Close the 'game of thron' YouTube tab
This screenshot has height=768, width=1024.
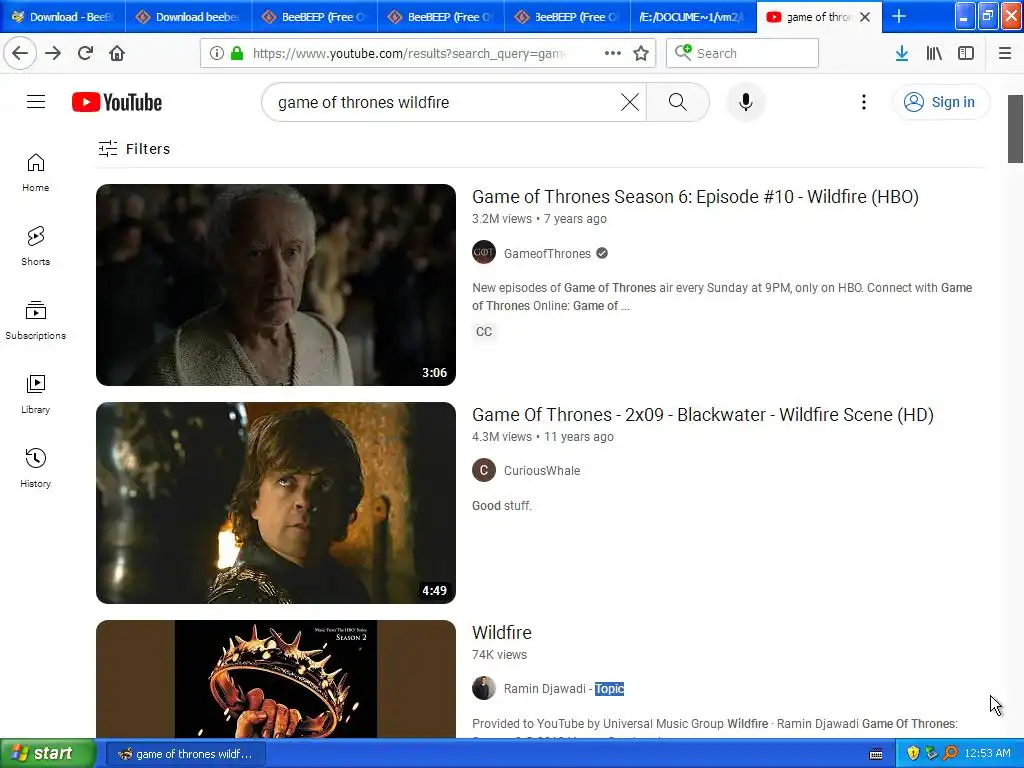[865, 17]
